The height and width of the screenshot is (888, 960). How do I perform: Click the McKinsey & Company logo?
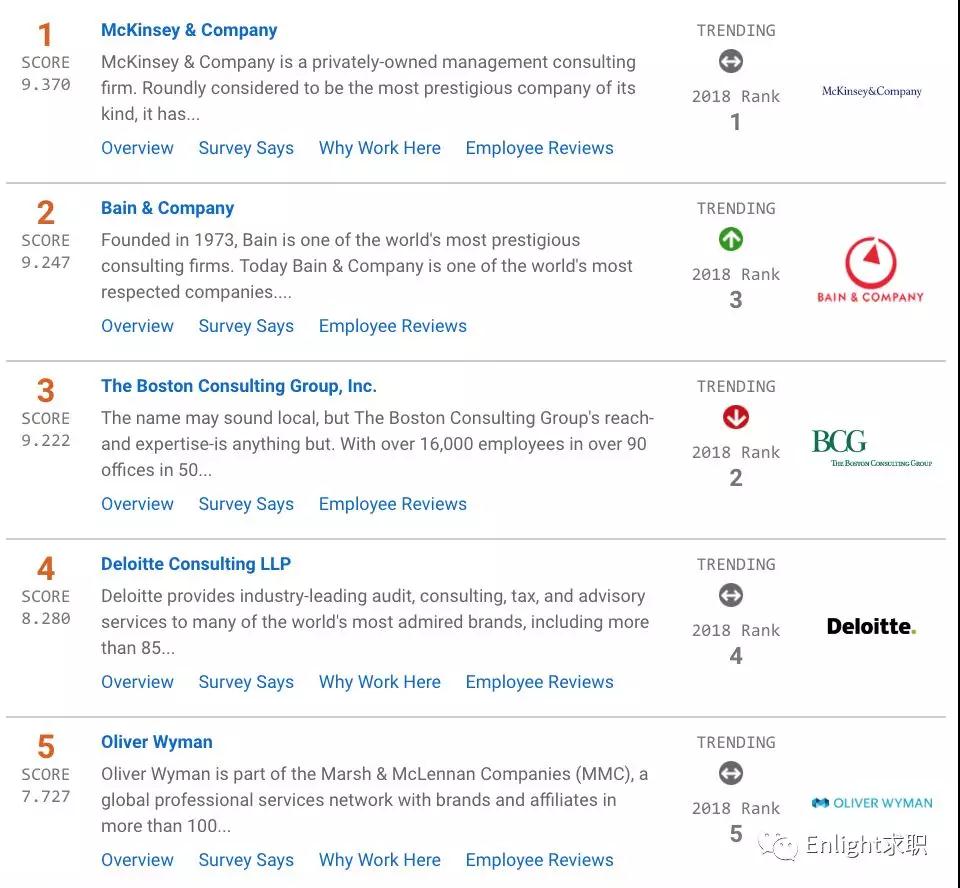click(x=871, y=91)
